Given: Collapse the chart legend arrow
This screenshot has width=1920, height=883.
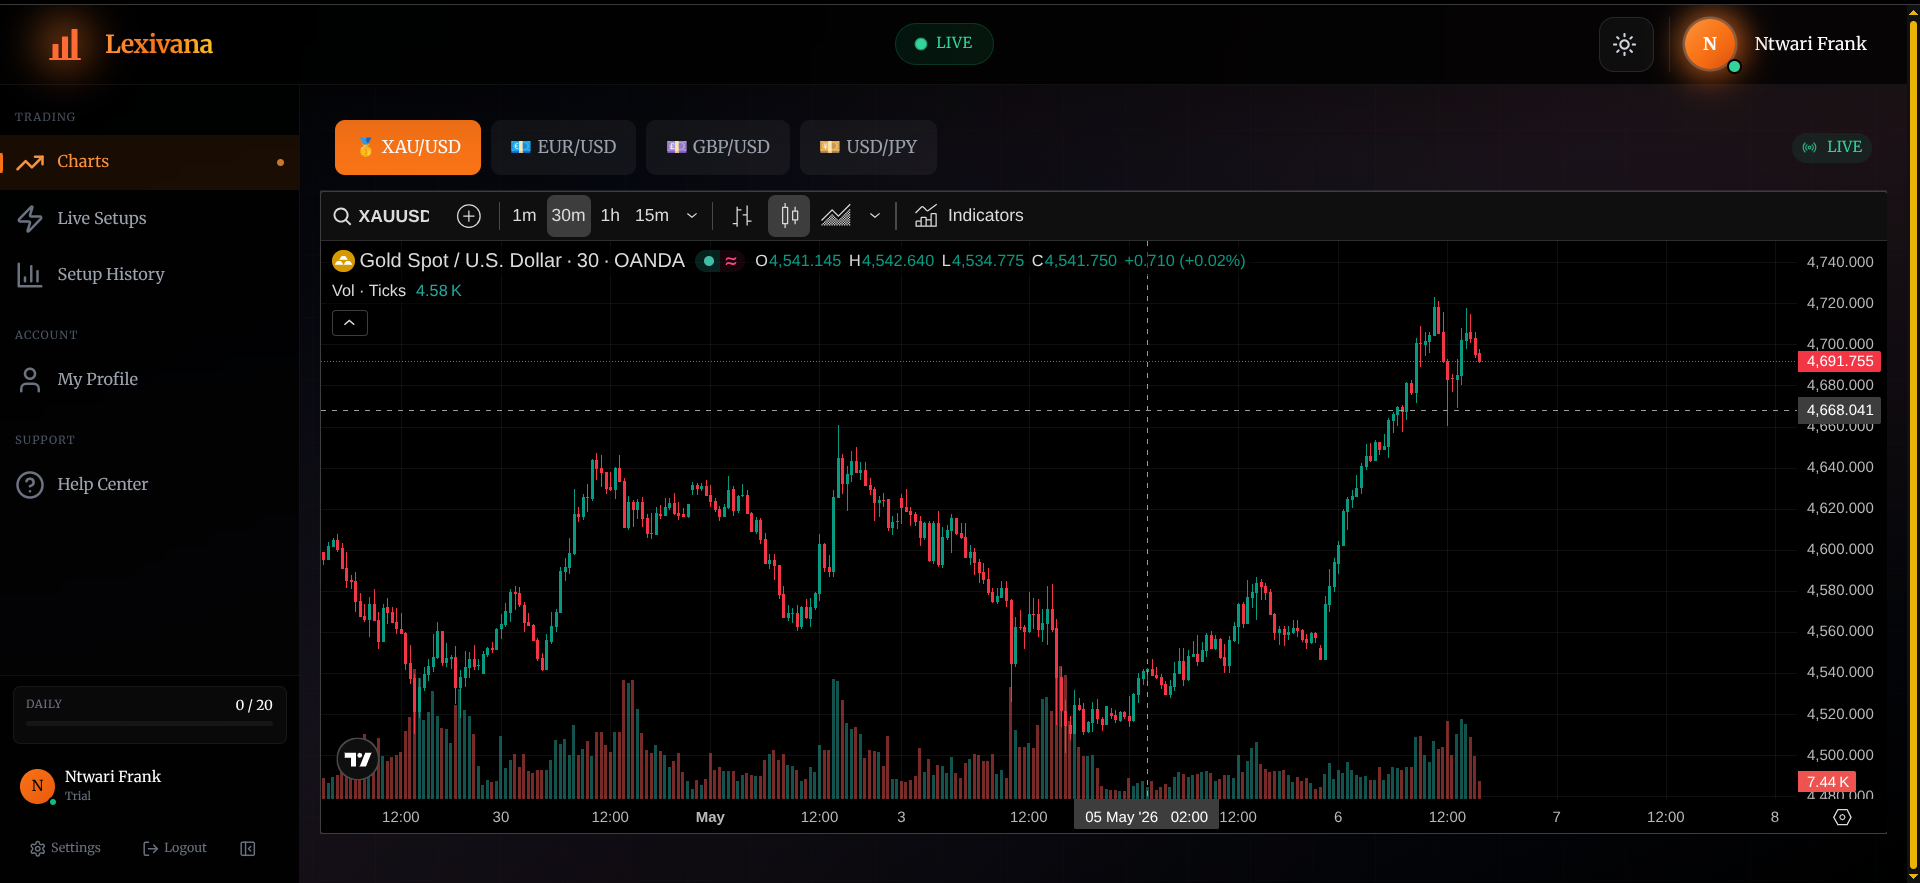Looking at the screenshot, I should pyautogui.click(x=350, y=323).
